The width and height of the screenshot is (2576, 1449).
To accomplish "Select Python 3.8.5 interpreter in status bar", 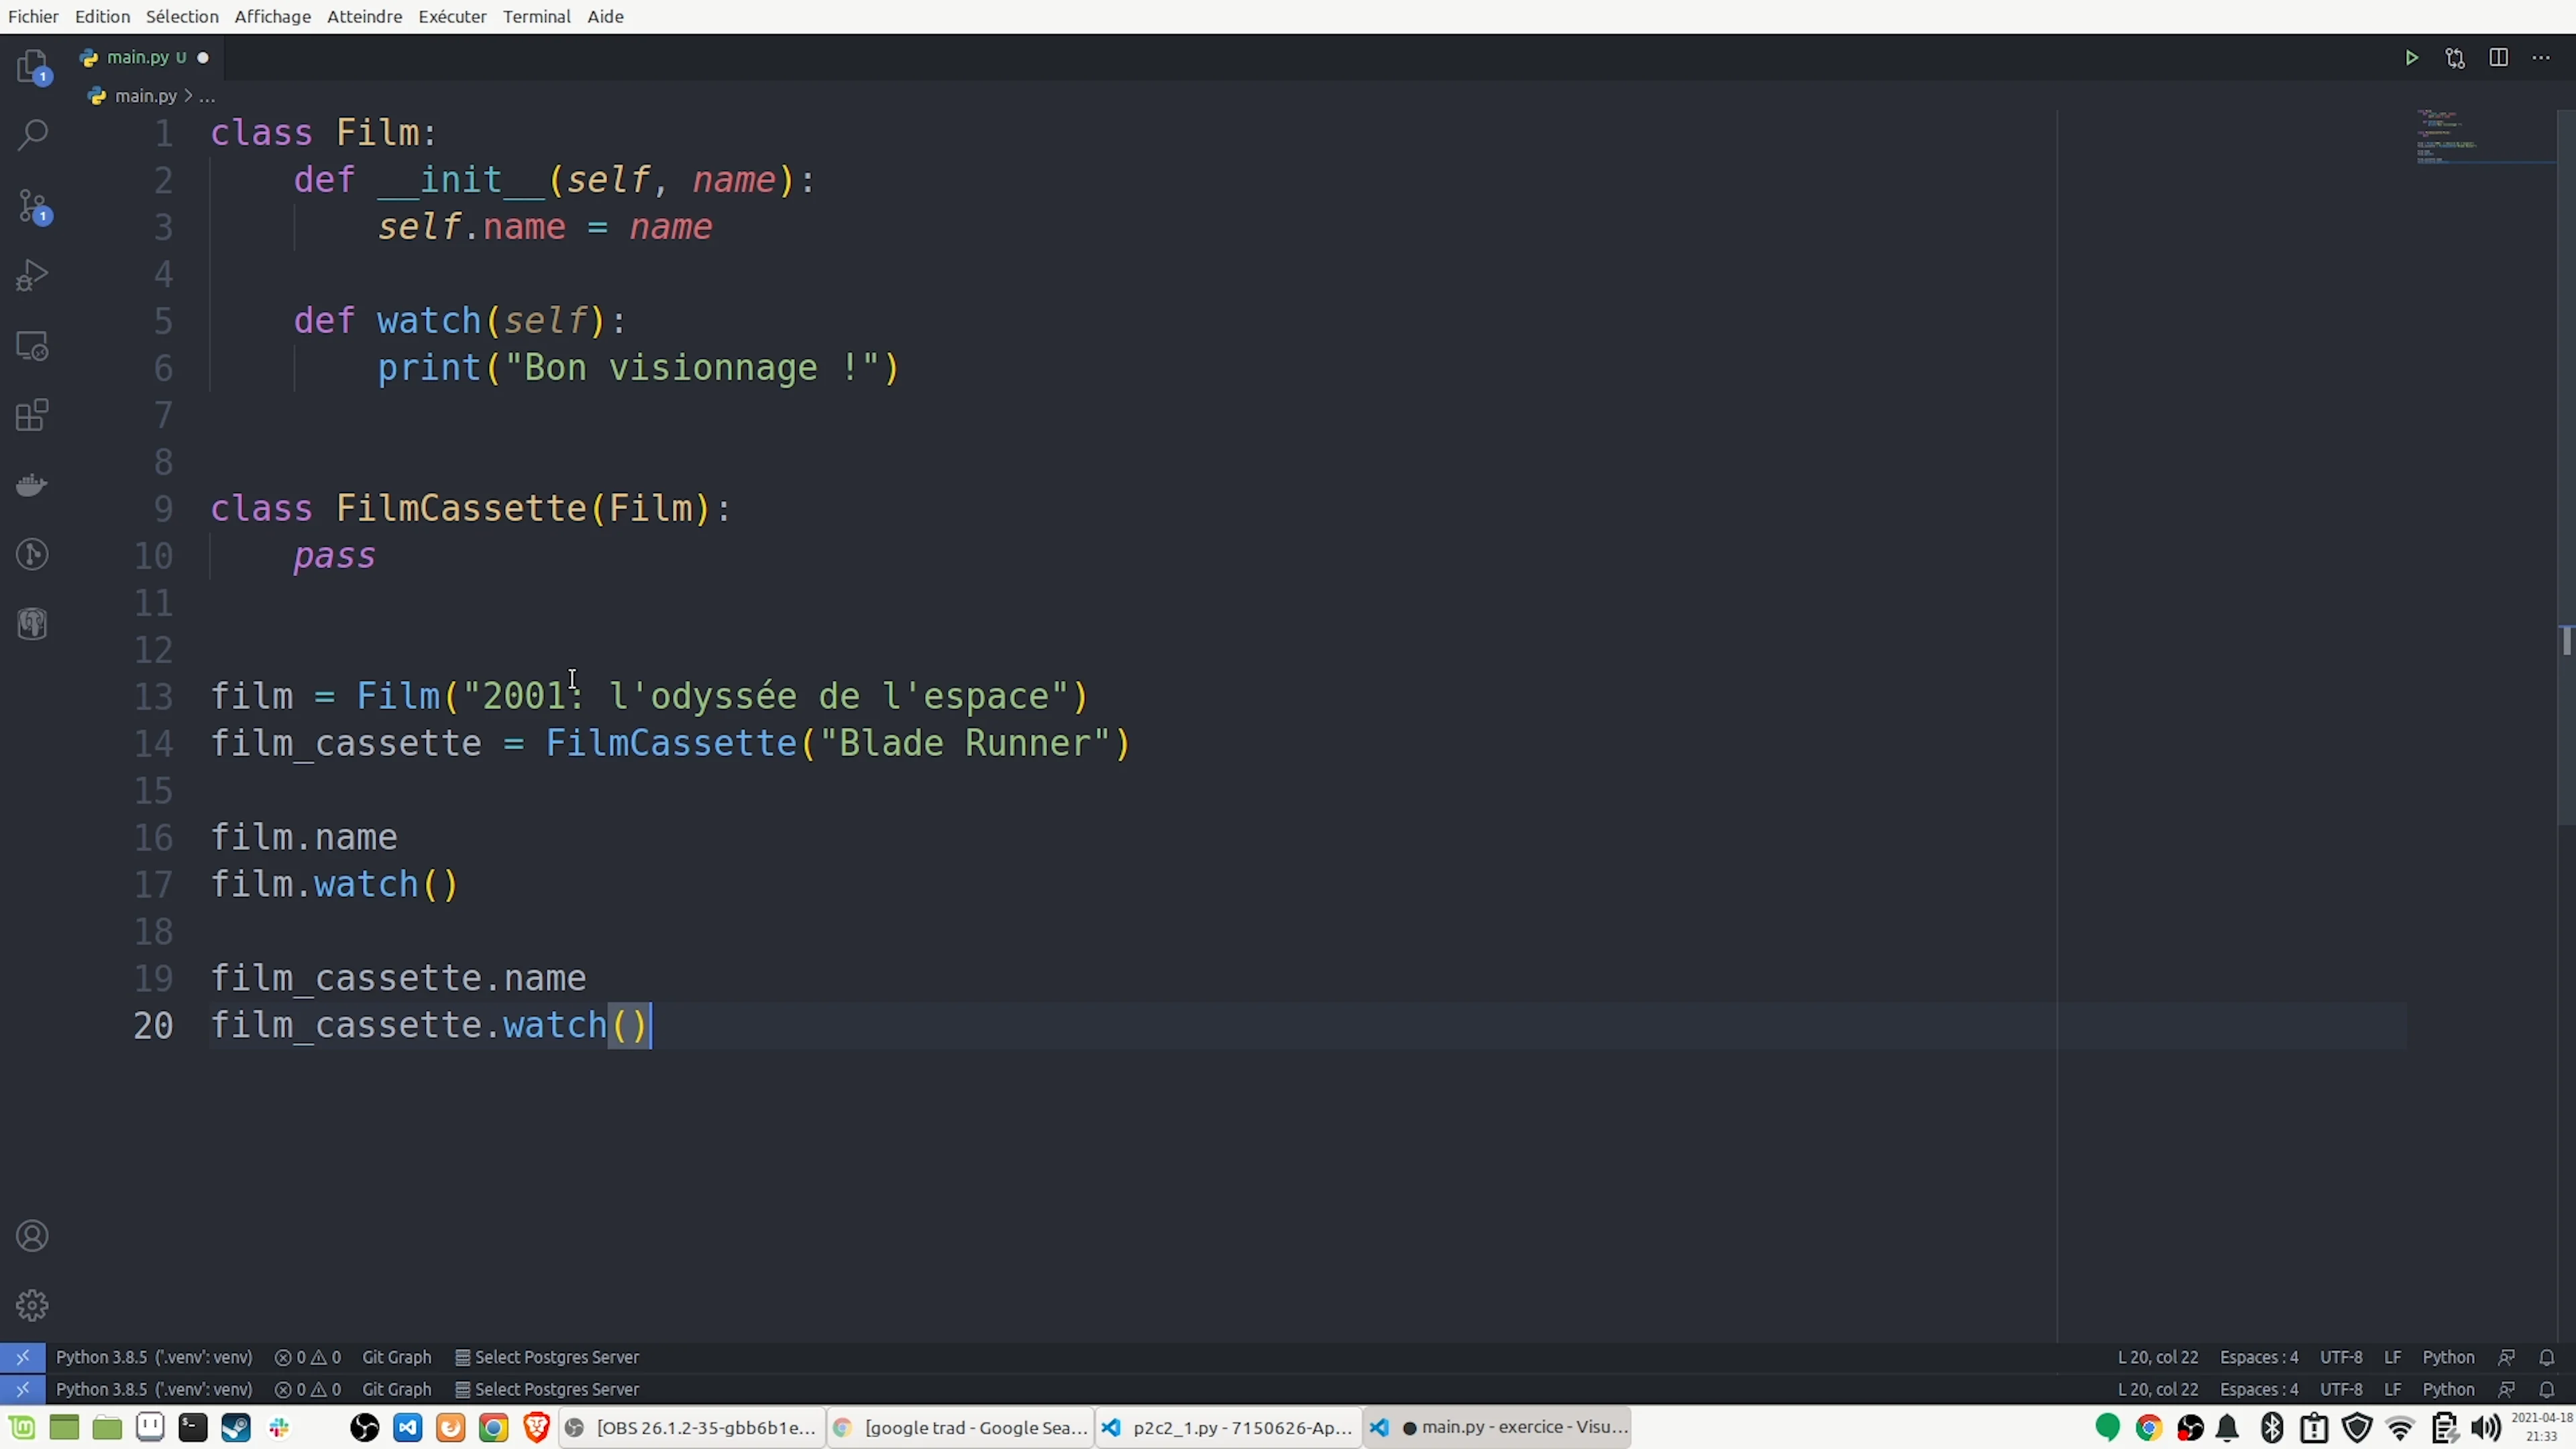I will tap(154, 1357).
